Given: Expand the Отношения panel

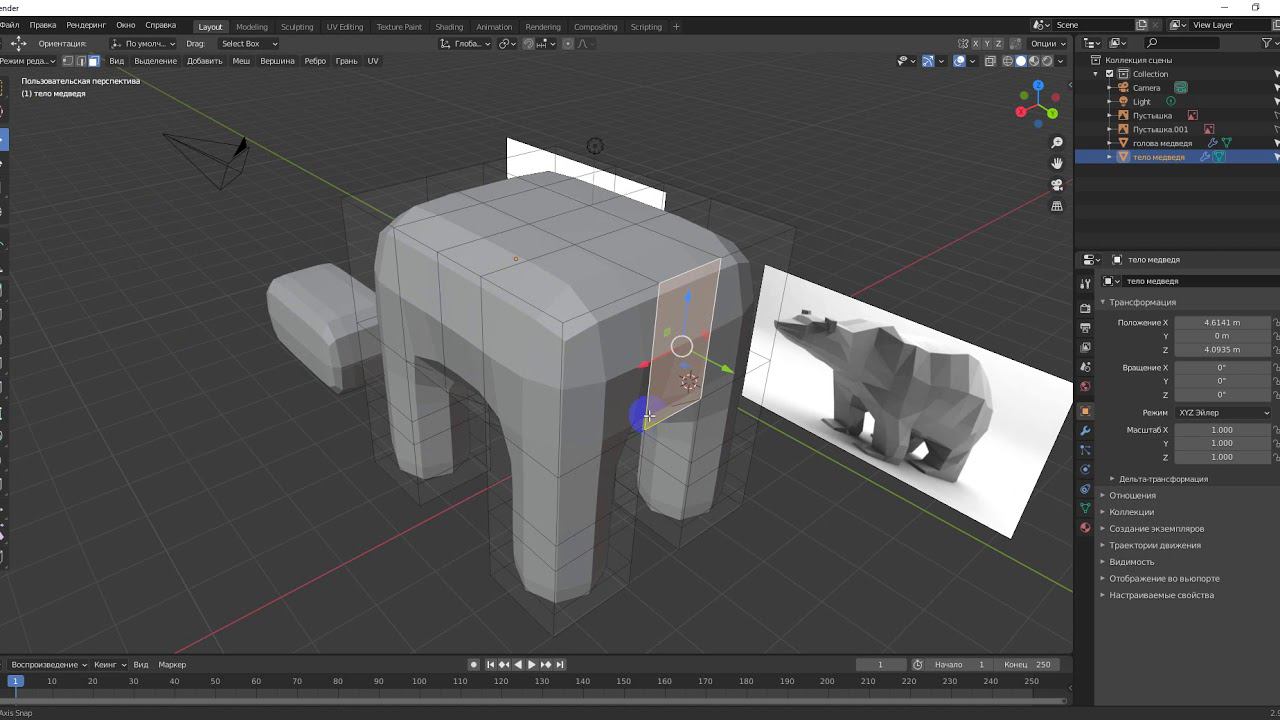Looking at the screenshot, I should coord(1132,496).
